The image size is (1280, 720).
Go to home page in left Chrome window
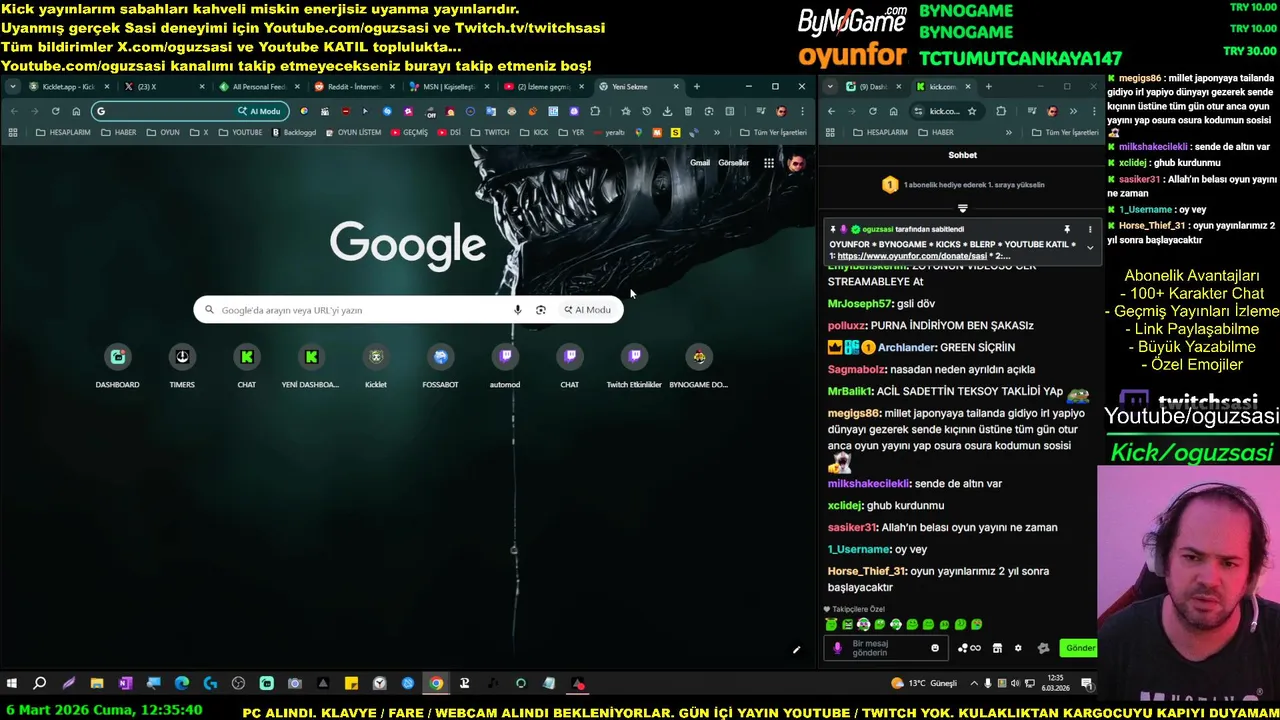coord(76,111)
